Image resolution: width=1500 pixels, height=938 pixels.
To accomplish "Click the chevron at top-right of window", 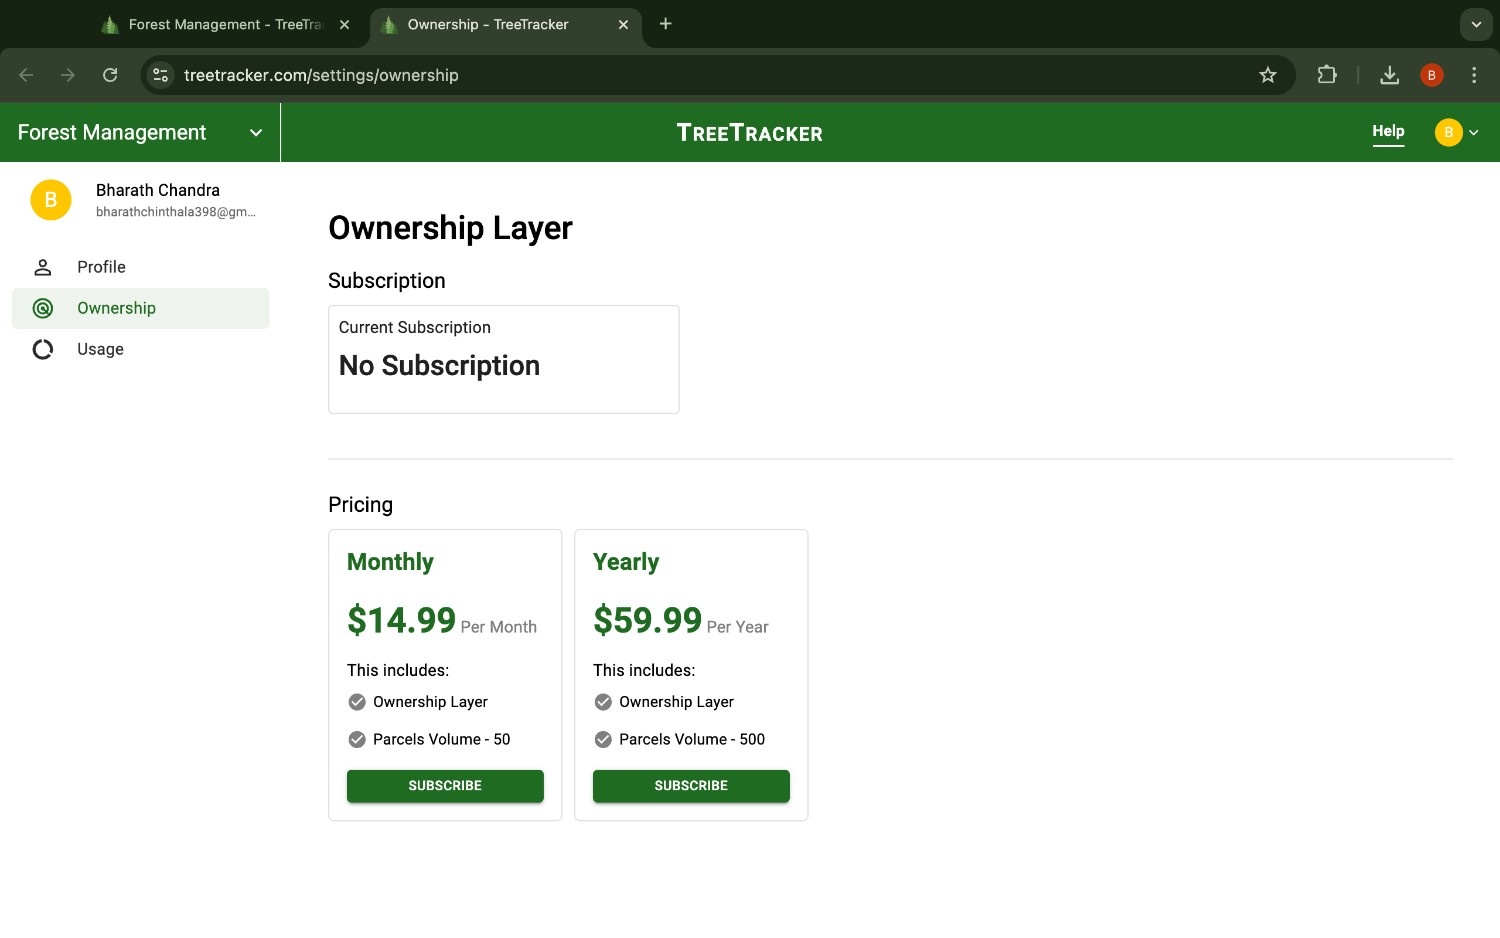I will 1476,24.
